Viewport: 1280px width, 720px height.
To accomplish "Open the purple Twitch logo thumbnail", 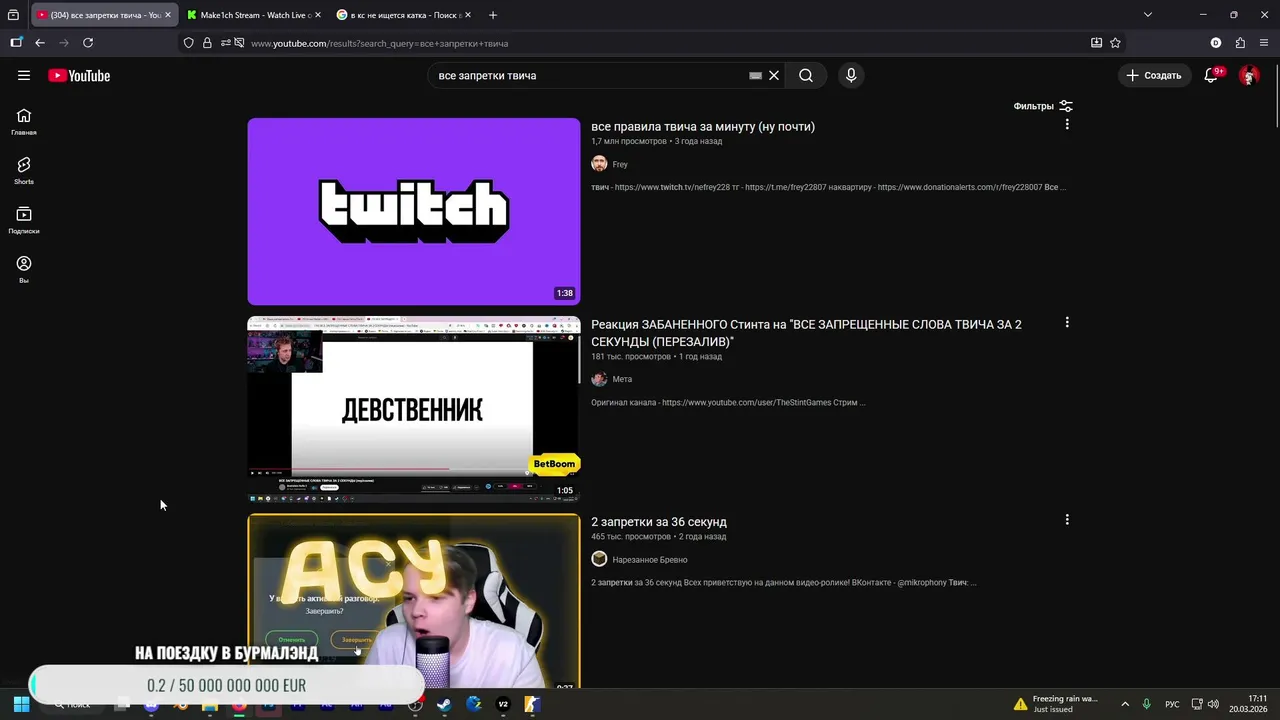I will pyautogui.click(x=414, y=211).
